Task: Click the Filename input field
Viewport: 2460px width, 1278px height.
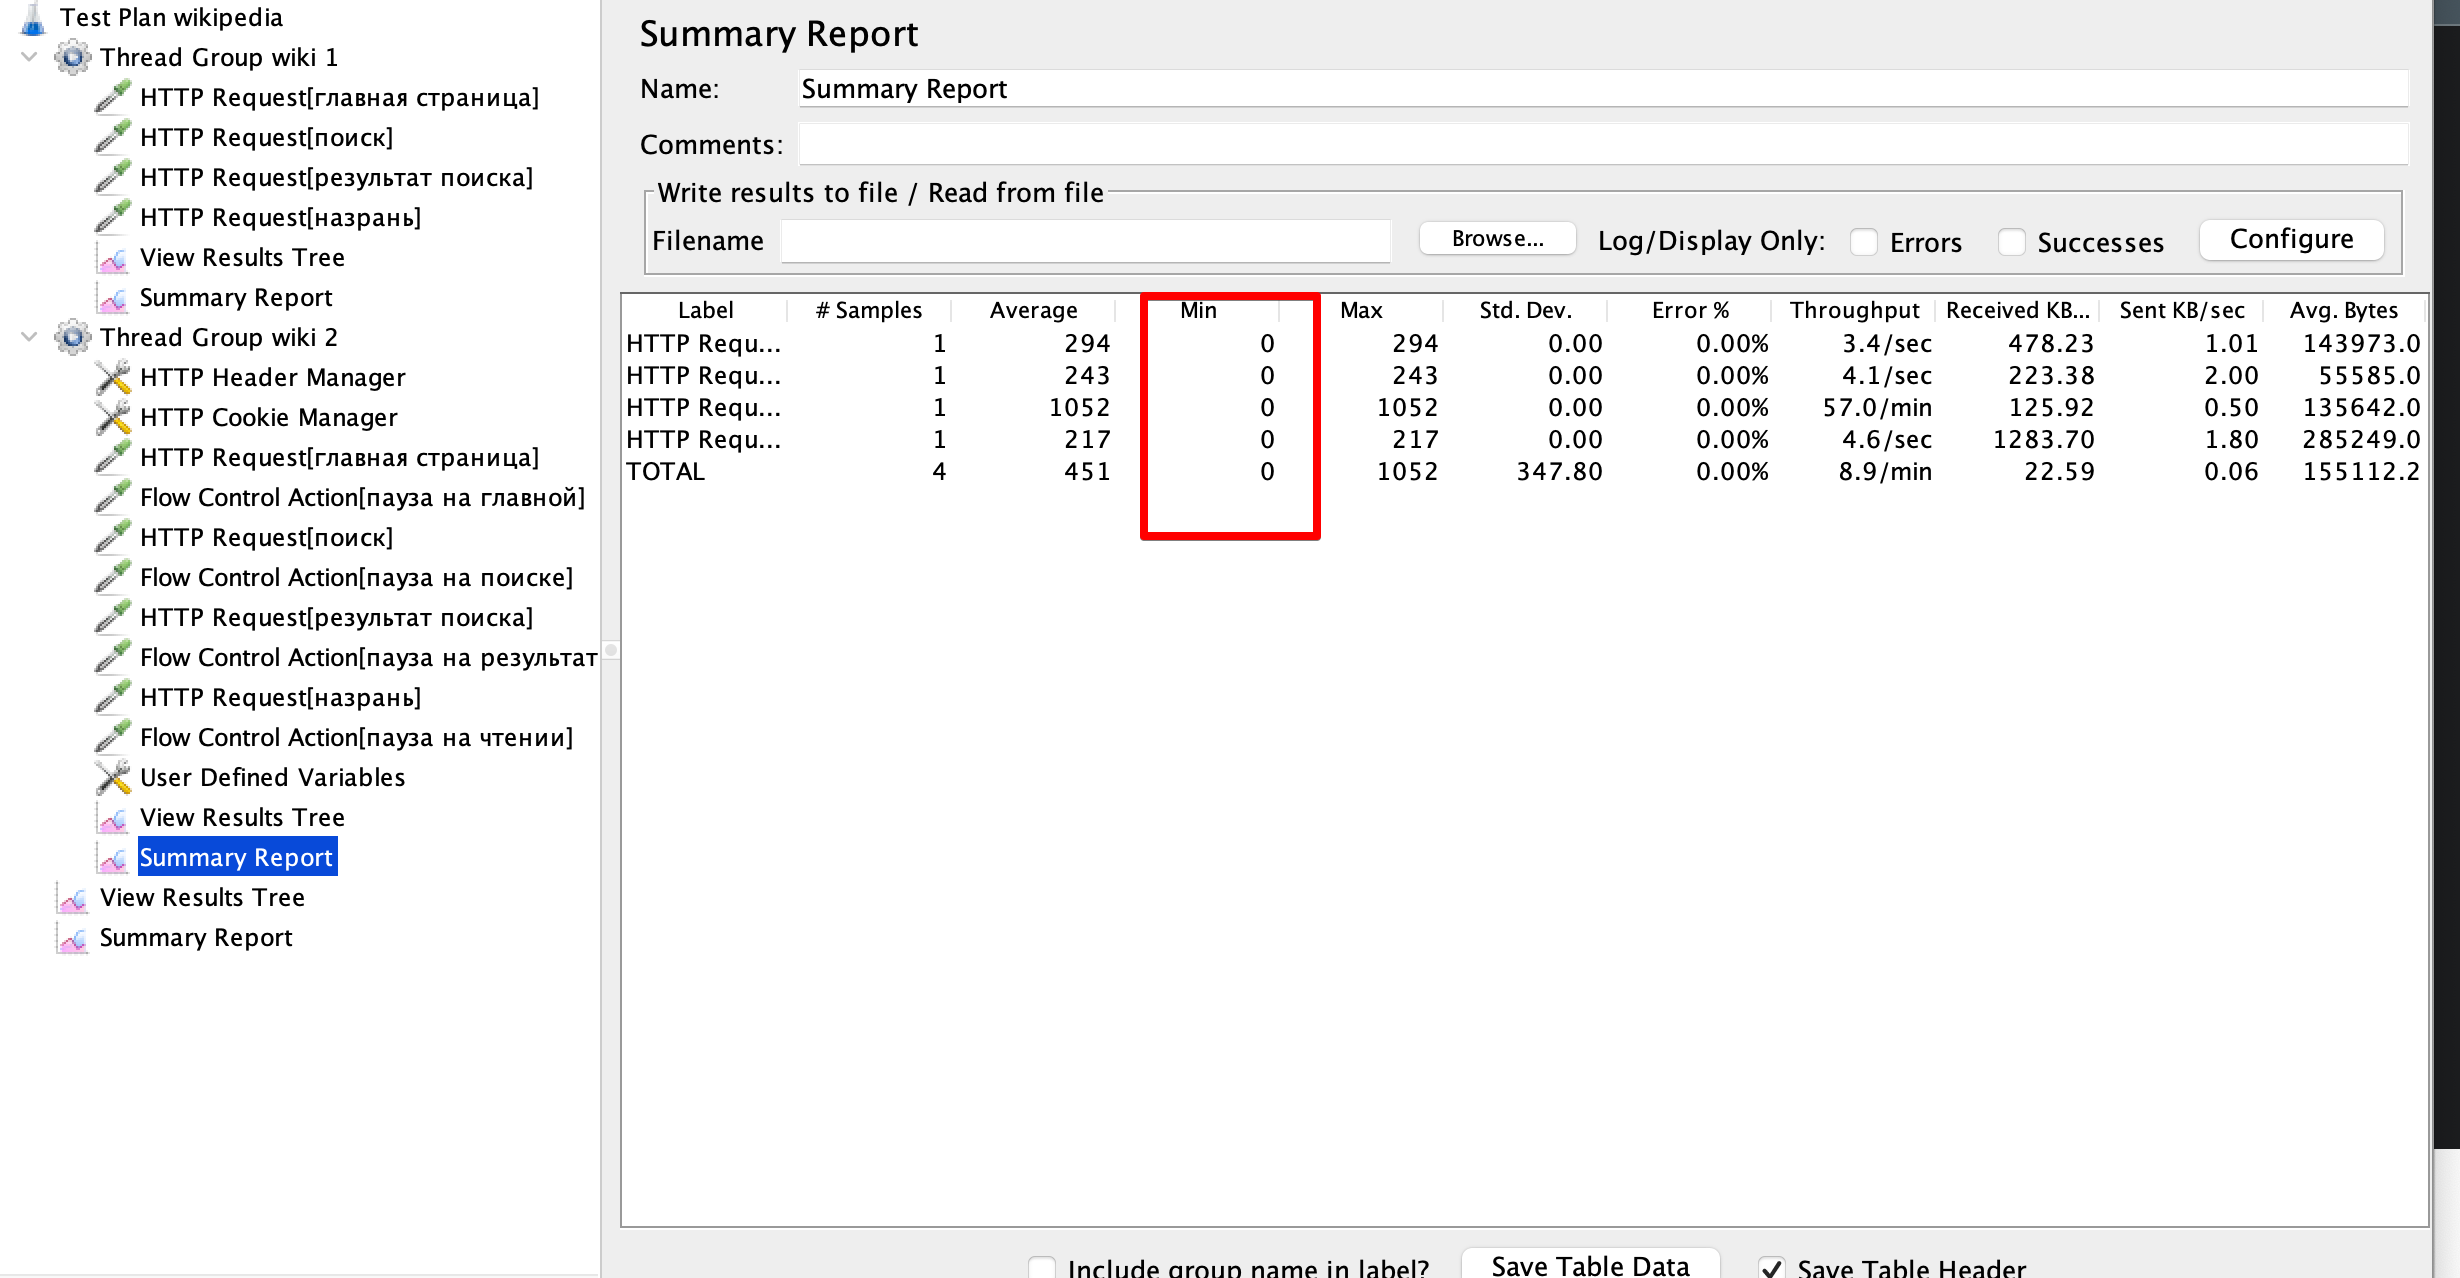Action: (x=1085, y=241)
